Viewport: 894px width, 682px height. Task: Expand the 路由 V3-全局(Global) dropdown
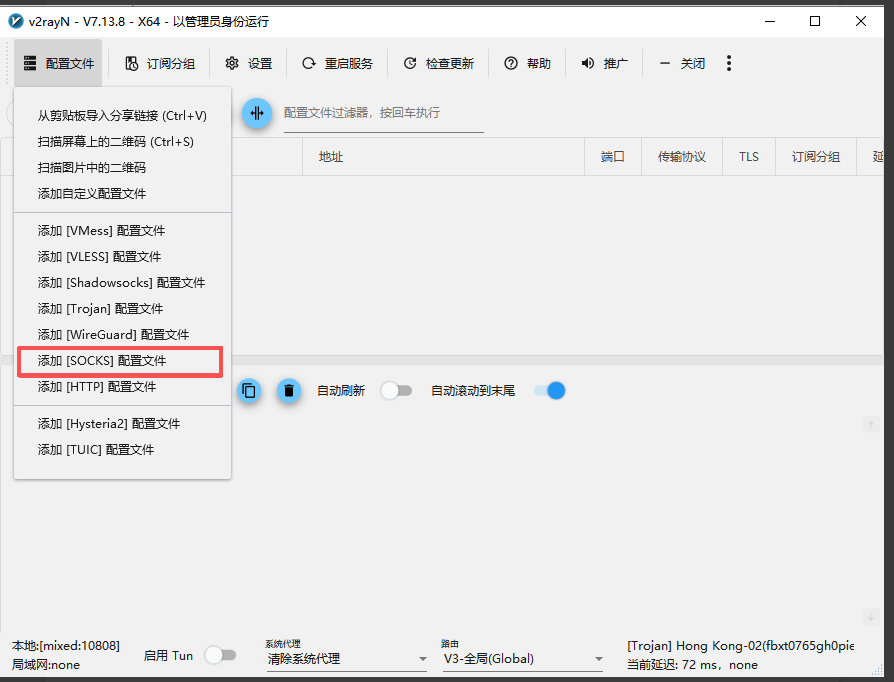point(522,659)
